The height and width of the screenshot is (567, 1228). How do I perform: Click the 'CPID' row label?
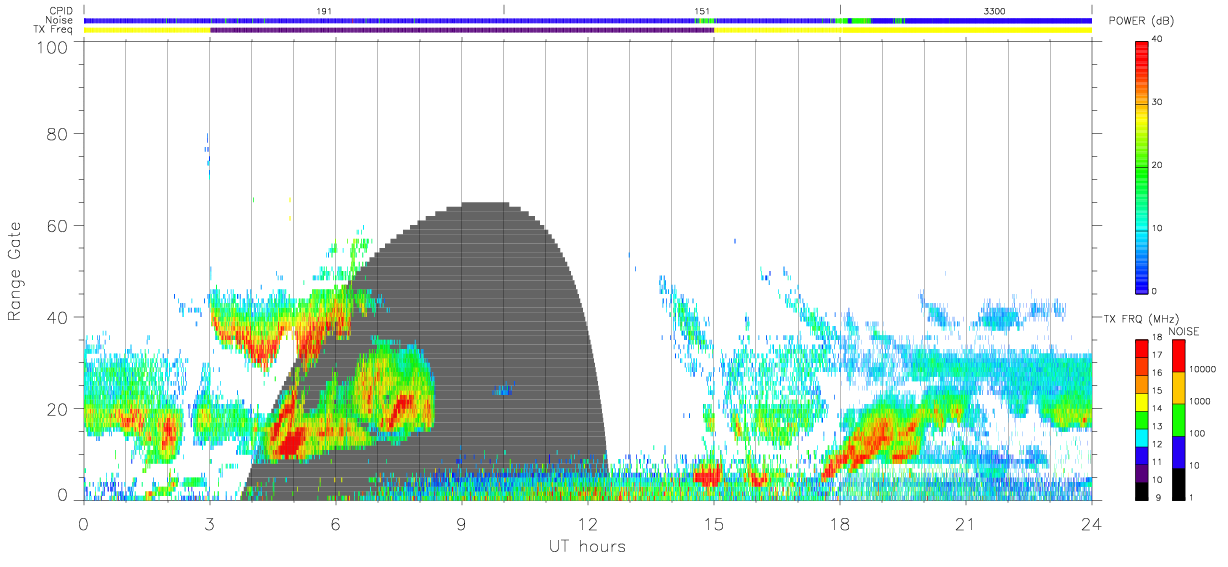(60, 11)
